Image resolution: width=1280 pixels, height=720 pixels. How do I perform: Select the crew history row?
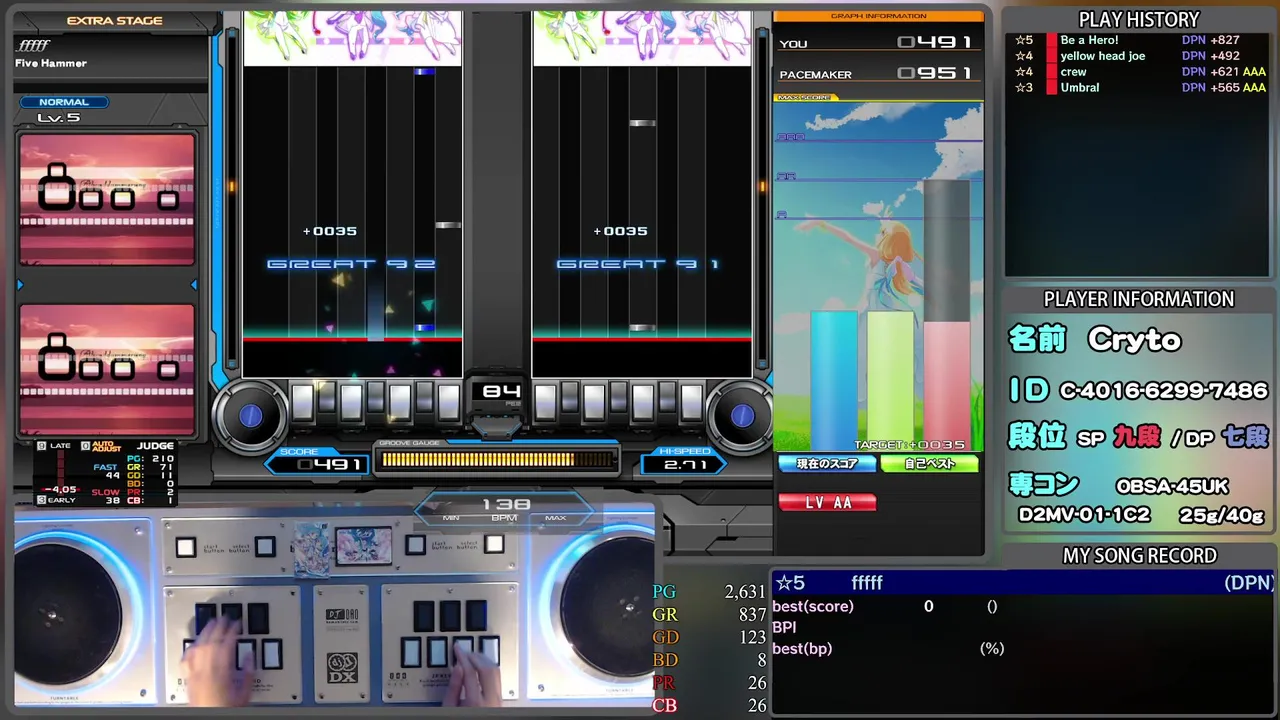click(x=1141, y=72)
